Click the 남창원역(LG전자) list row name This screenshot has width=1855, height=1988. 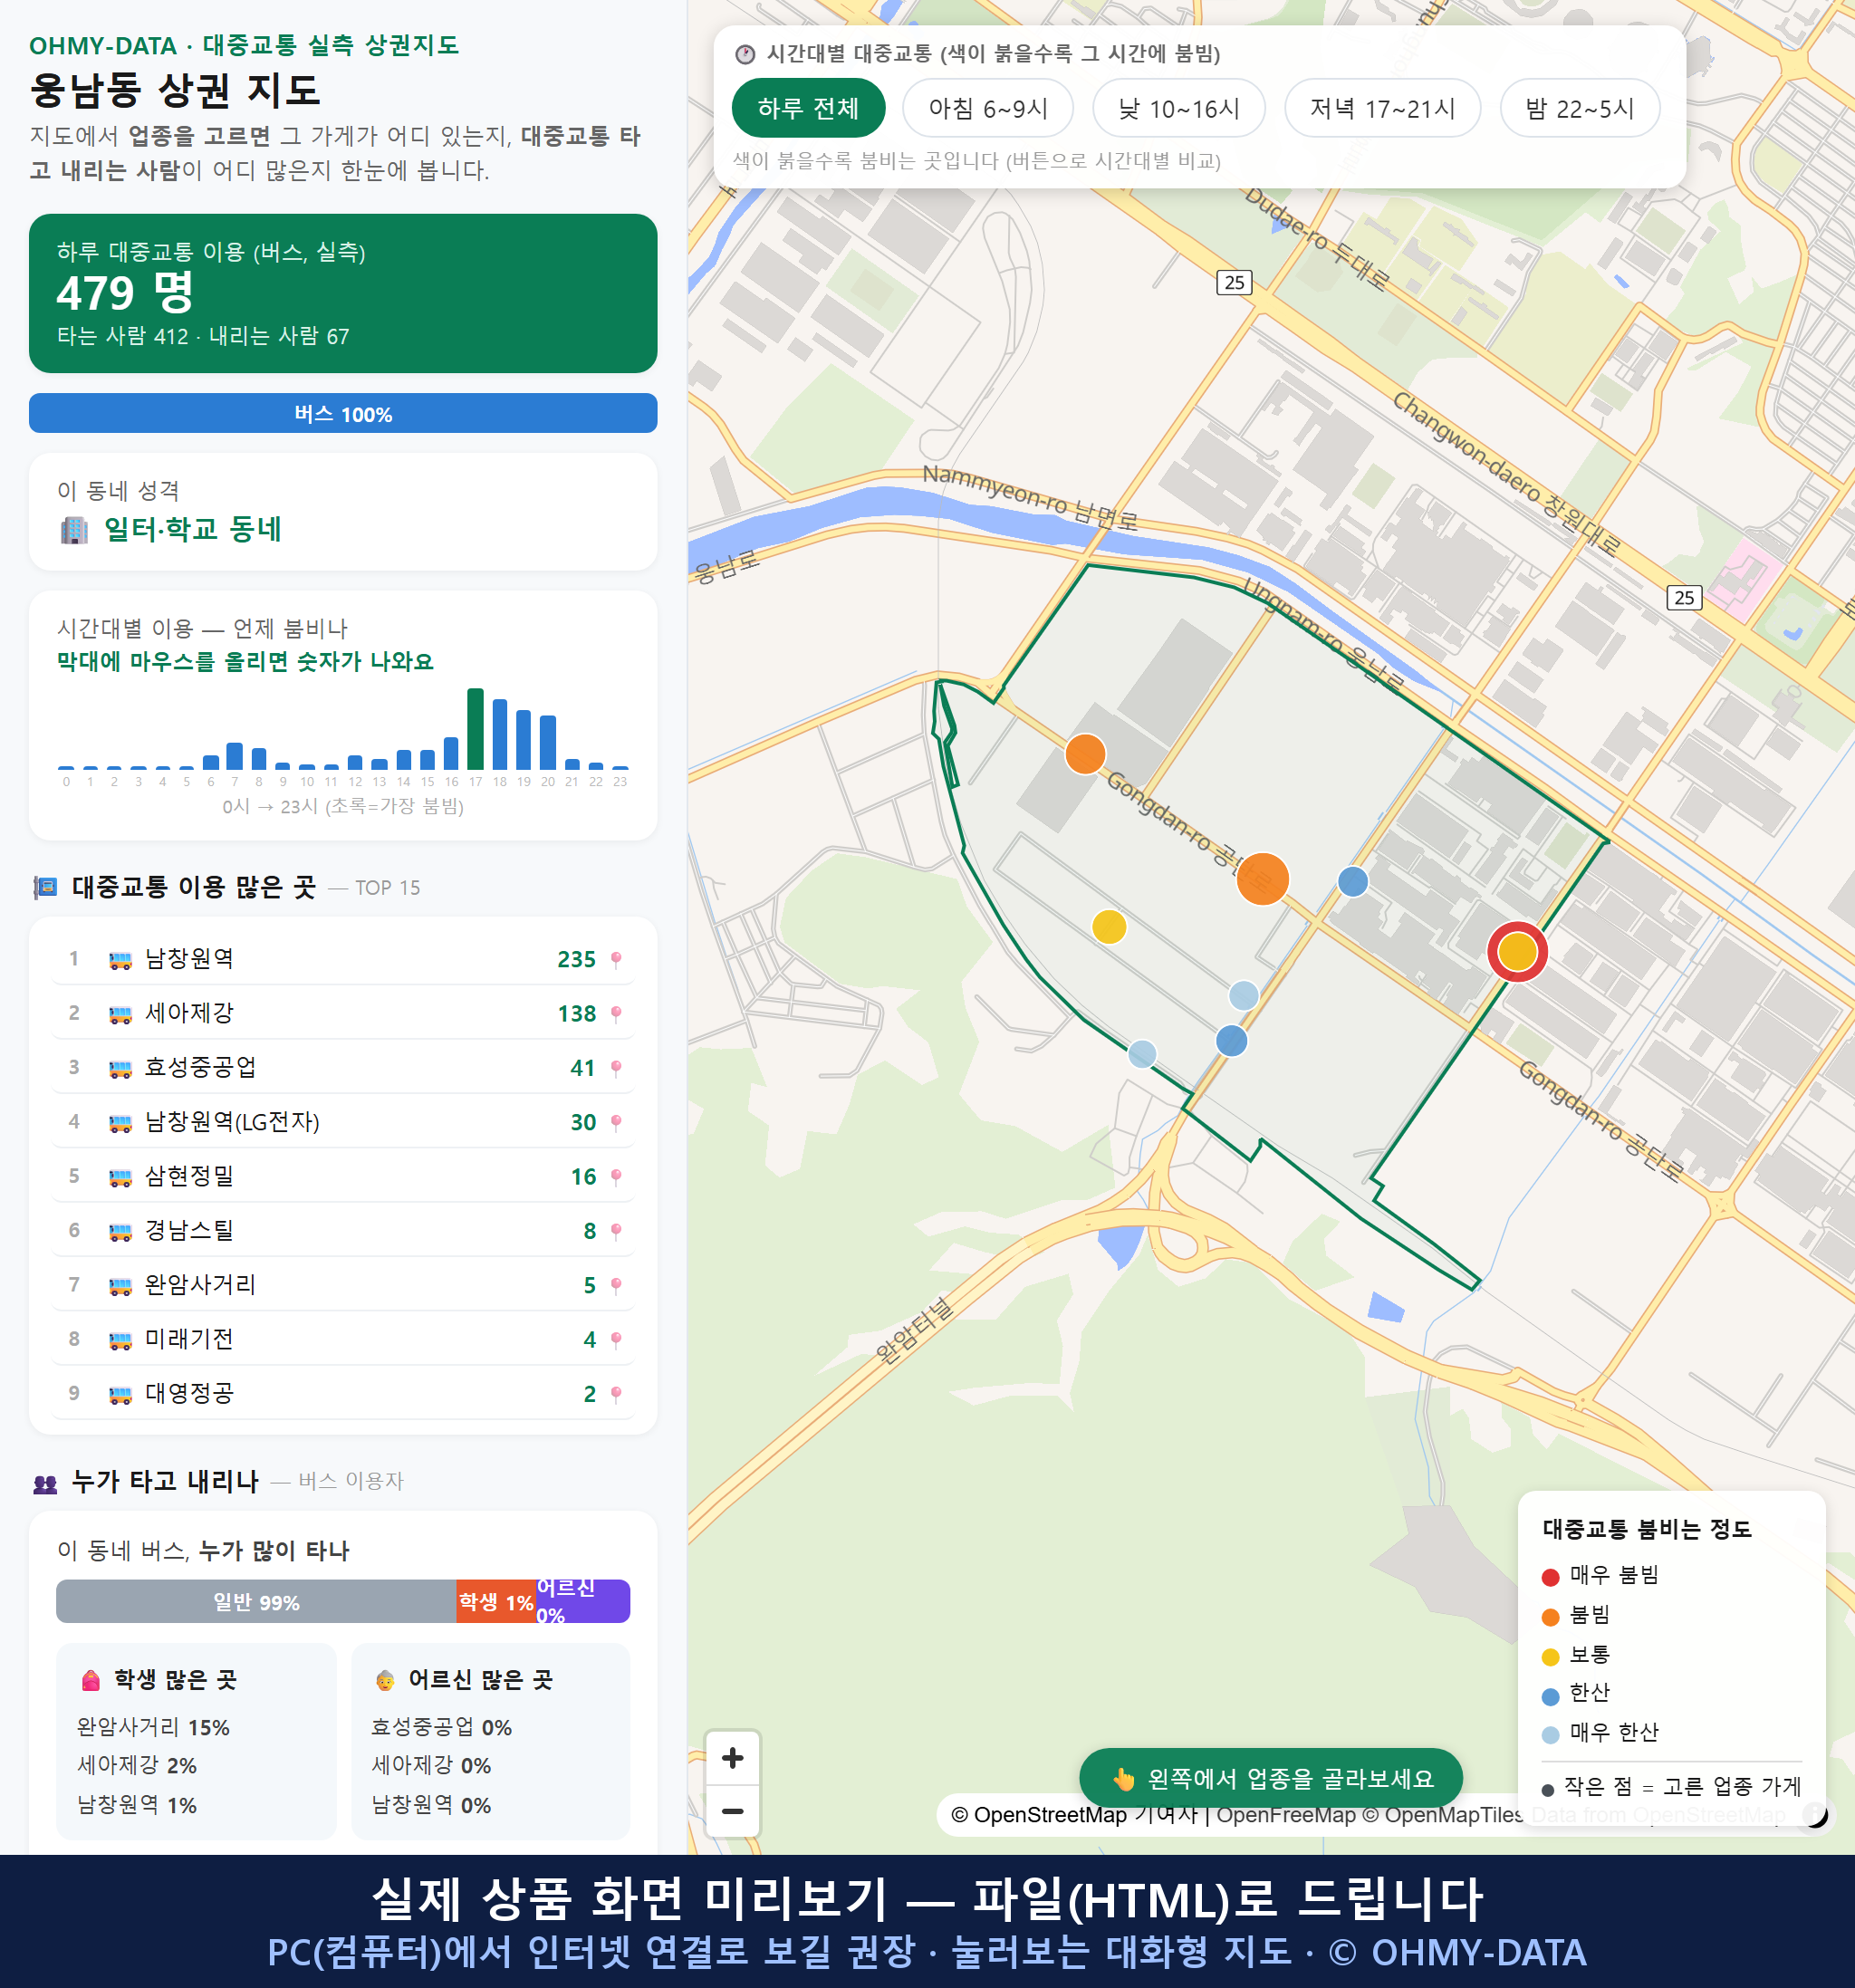(x=232, y=1122)
